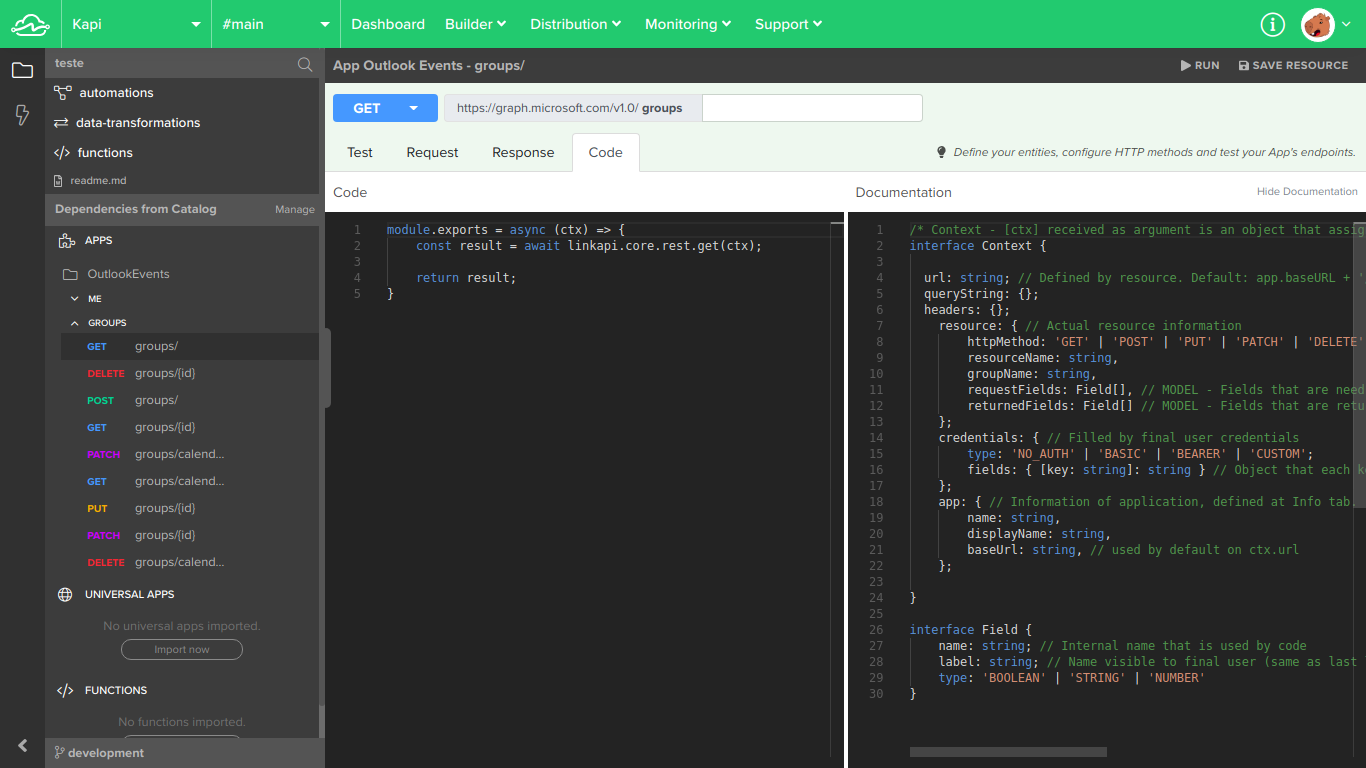
Task: Expand the ME tree section
Action: (75, 299)
